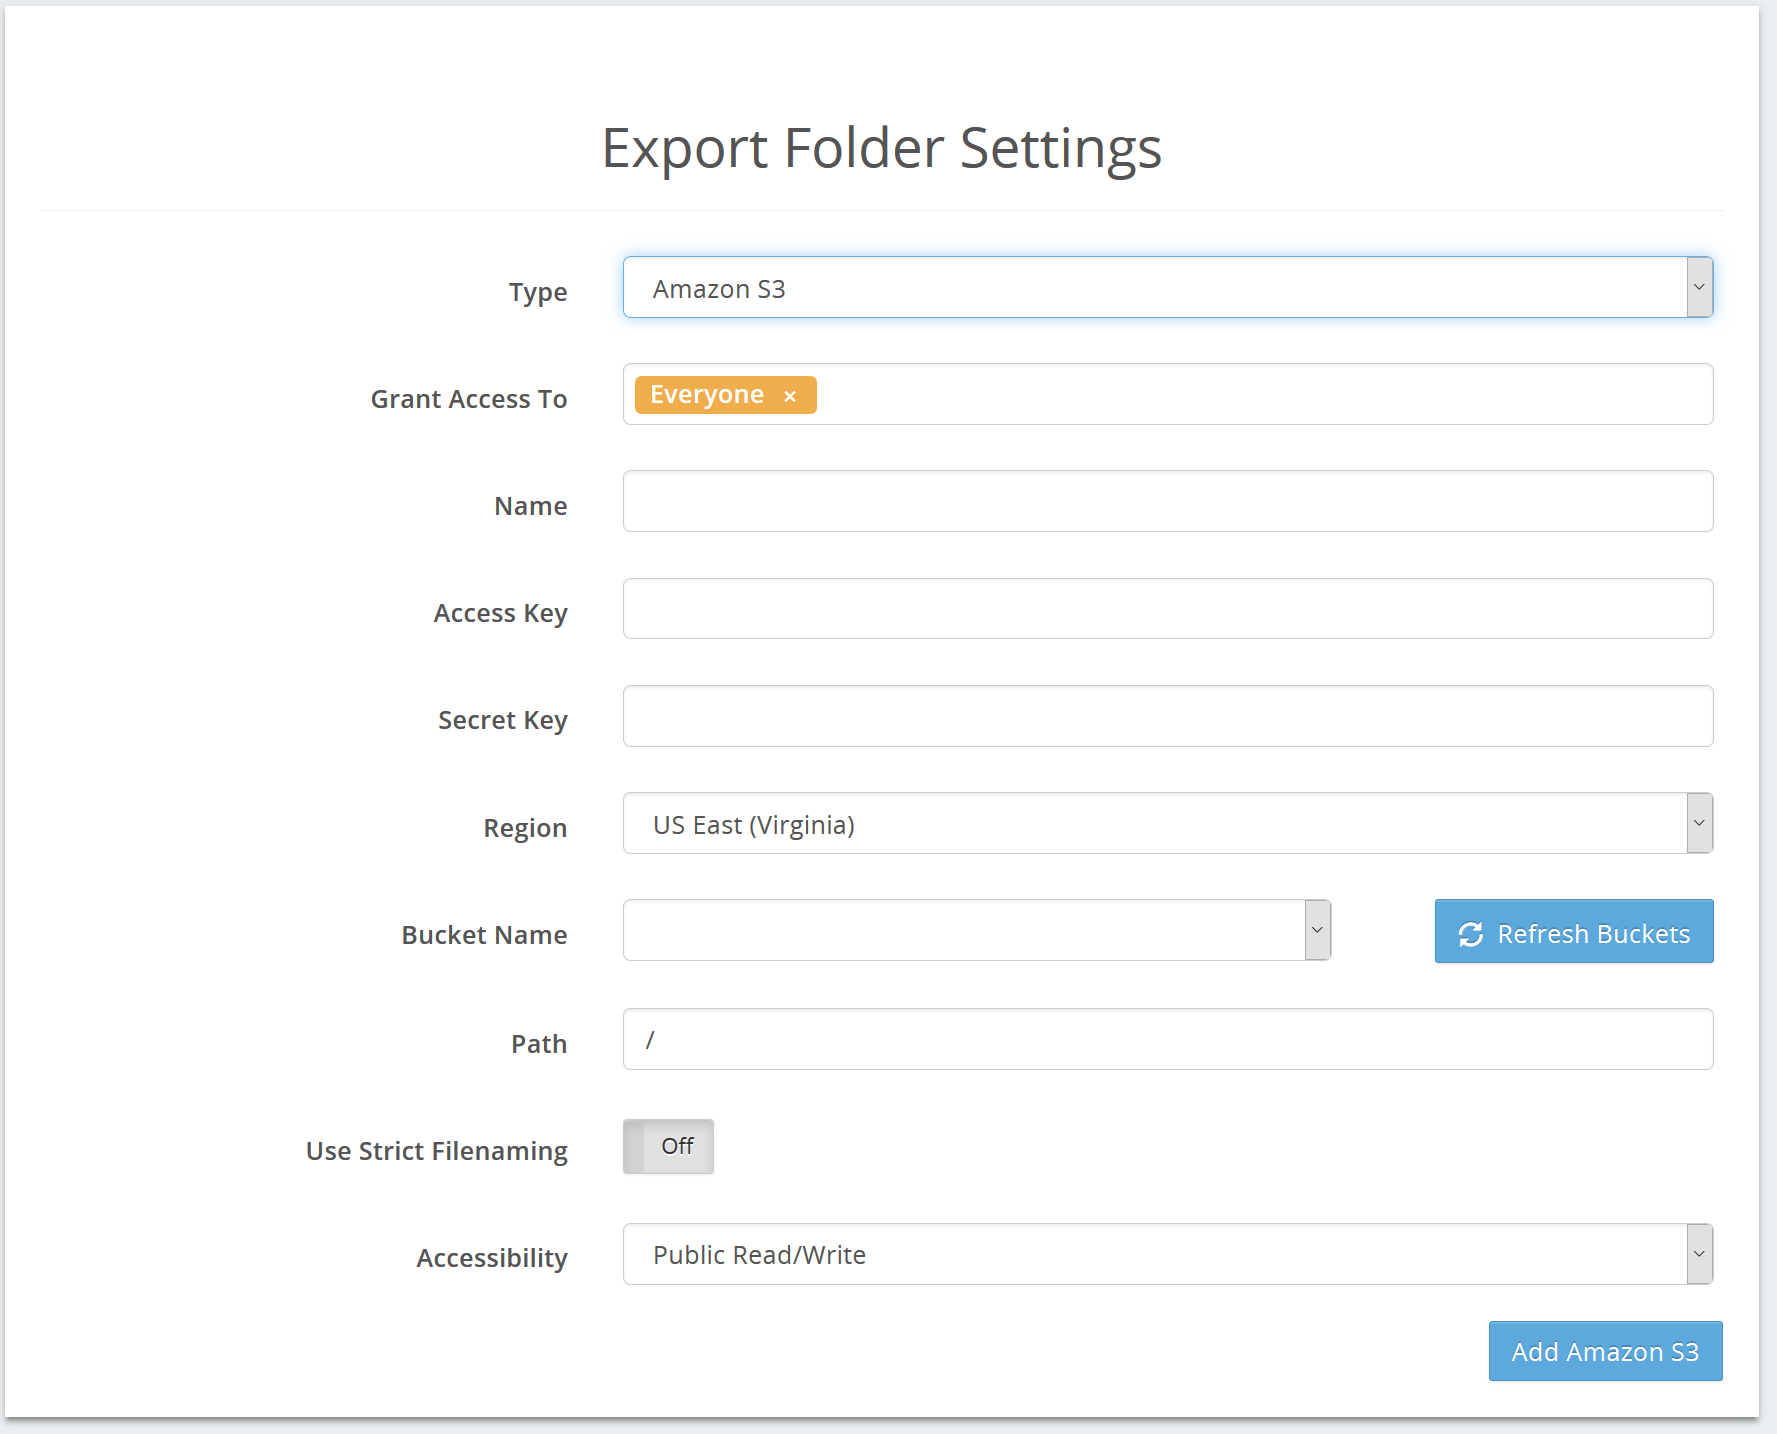Remove the Everyone tag via its x
This screenshot has width=1777, height=1434.
(x=790, y=396)
